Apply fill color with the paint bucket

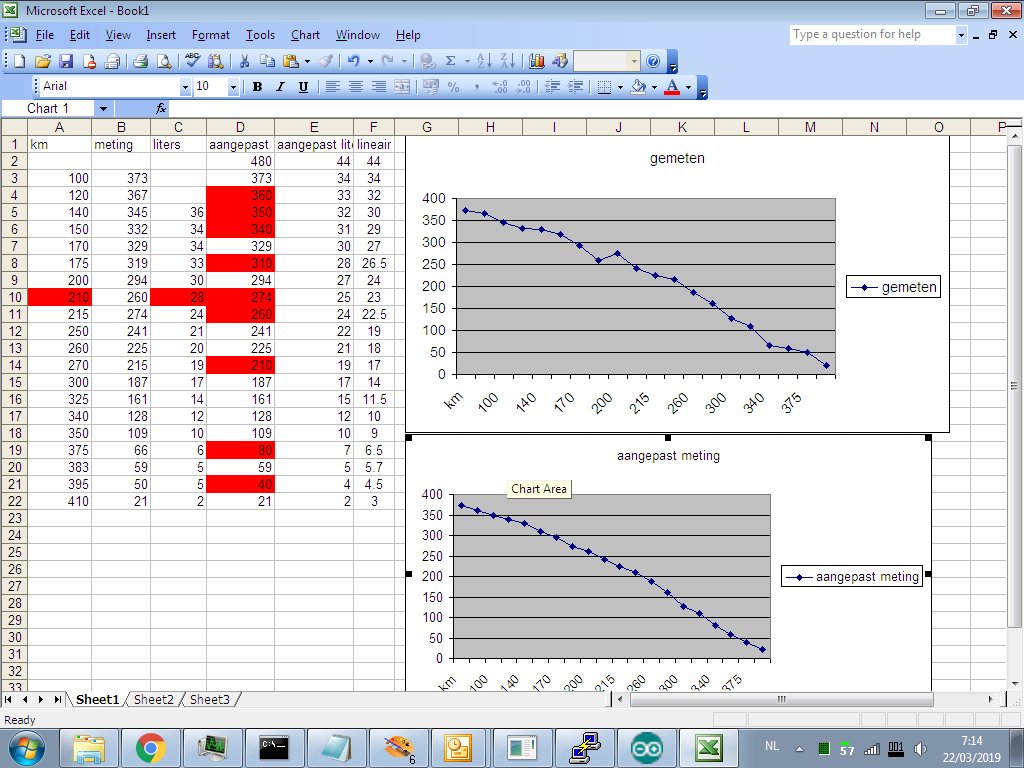pyautogui.click(x=639, y=87)
